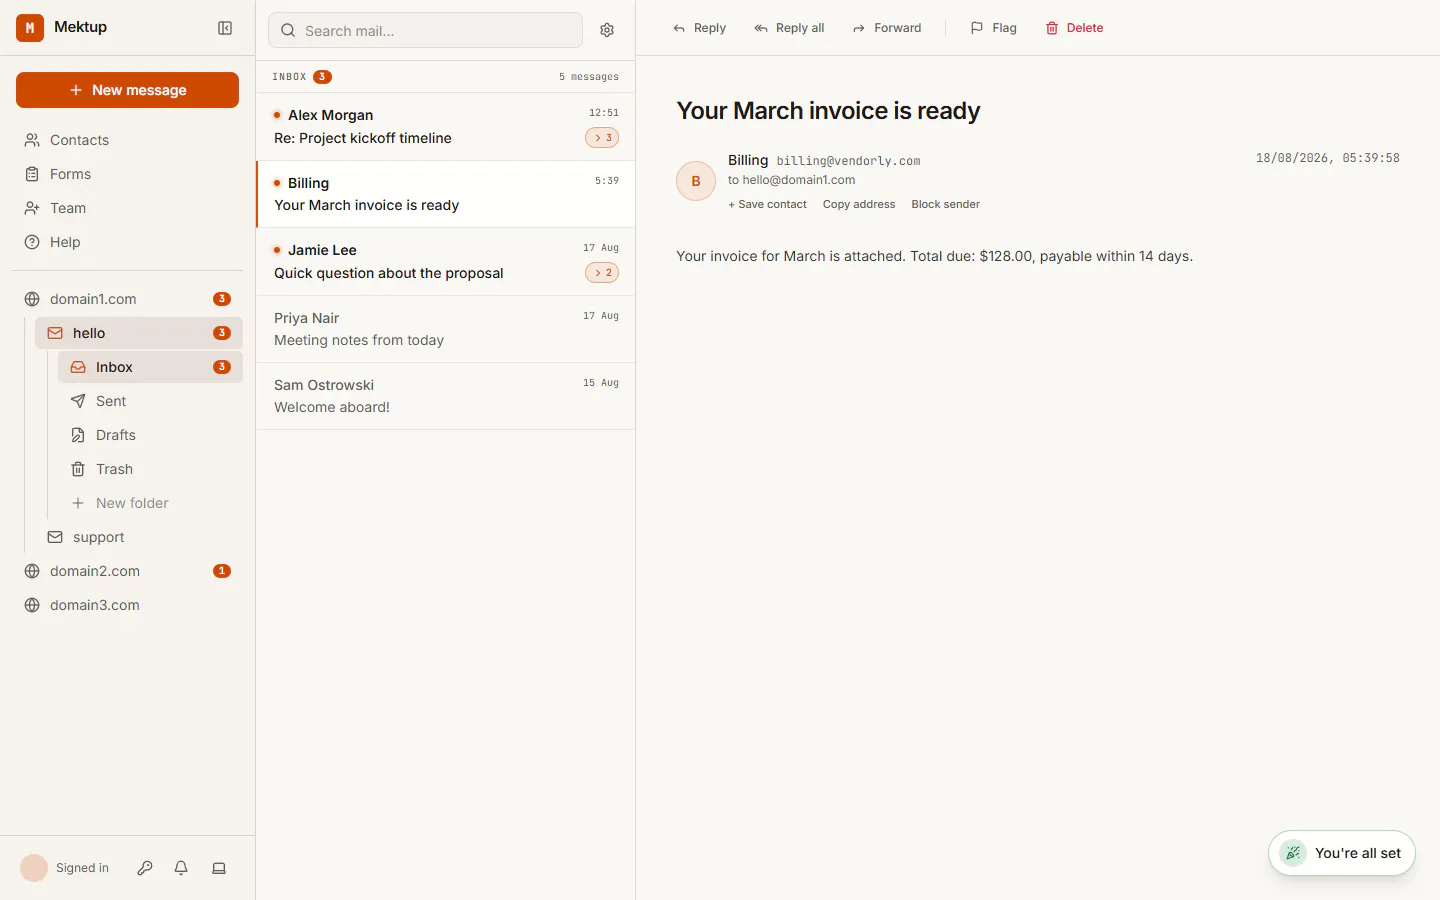This screenshot has height=900, width=1440.
Task: Go to Contacts
Action: click(127, 140)
